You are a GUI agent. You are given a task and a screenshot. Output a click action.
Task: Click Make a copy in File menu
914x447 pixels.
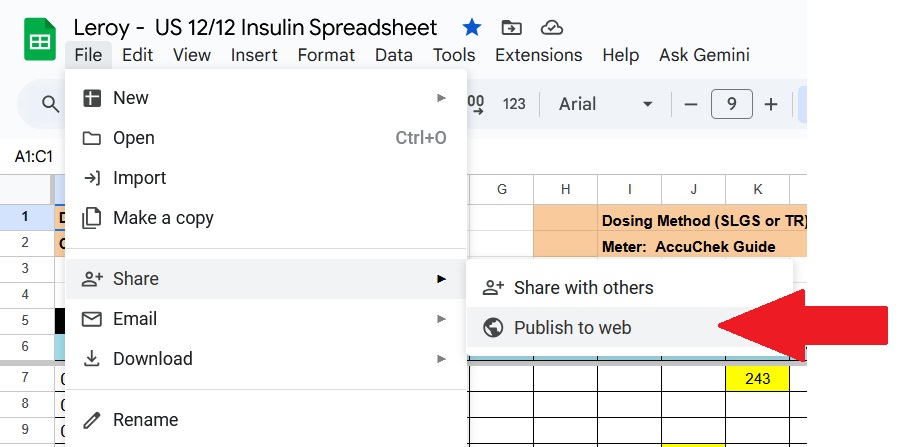pyautogui.click(x=163, y=218)
